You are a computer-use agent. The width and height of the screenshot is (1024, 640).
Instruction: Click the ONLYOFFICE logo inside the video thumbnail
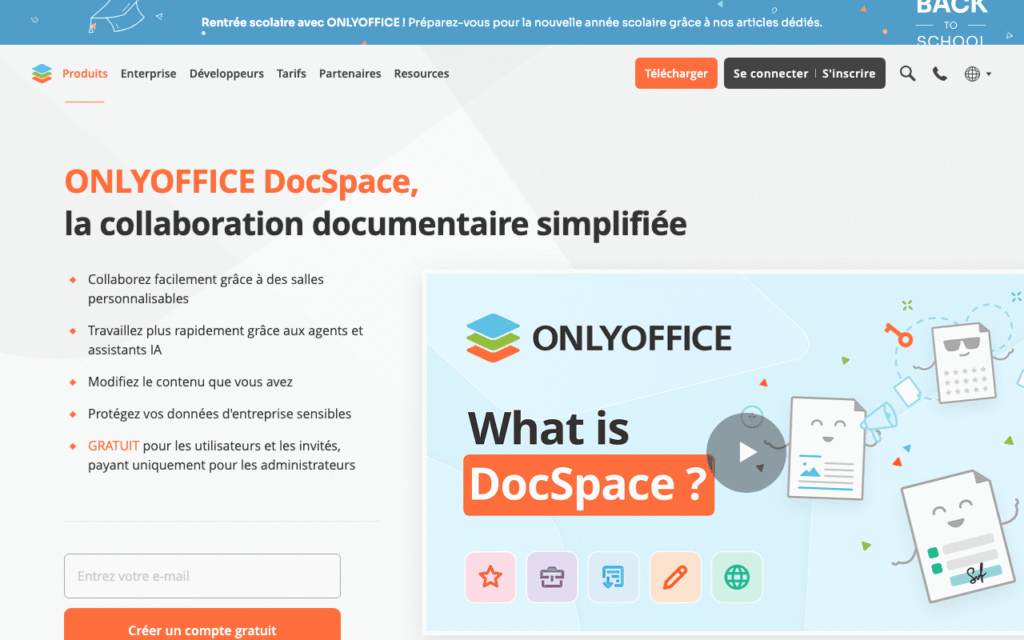pos(599,338)
